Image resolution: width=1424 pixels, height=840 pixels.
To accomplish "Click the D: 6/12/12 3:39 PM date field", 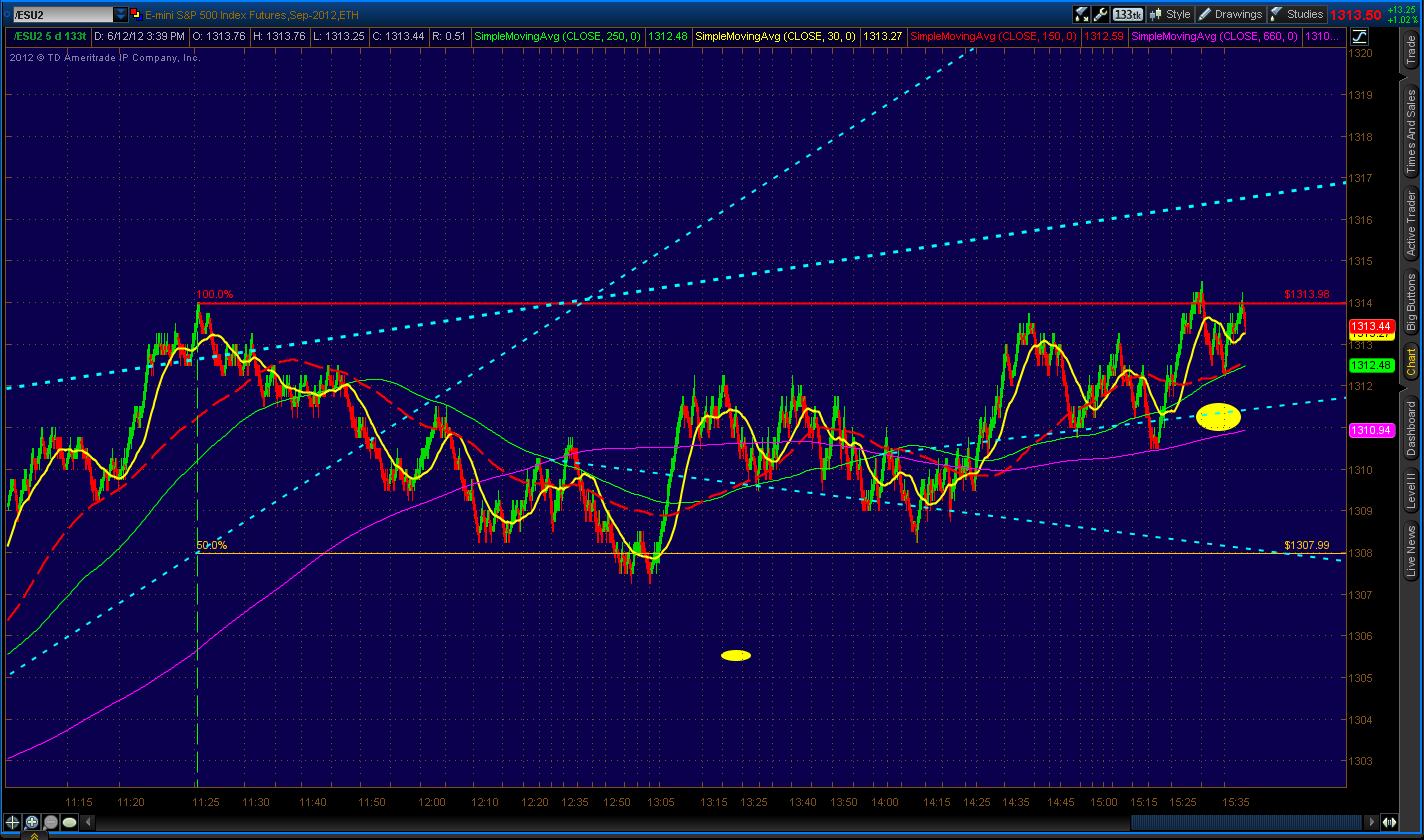I will [x=139, y=36].
